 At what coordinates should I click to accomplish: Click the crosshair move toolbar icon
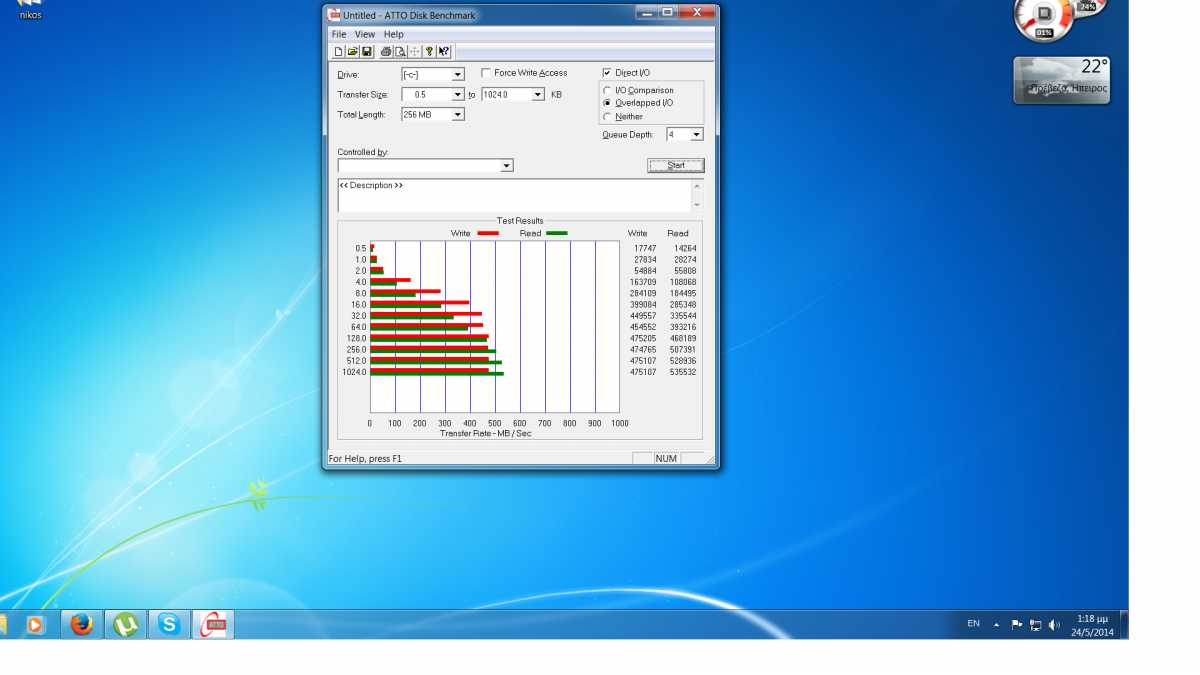(x=414, y=51)
